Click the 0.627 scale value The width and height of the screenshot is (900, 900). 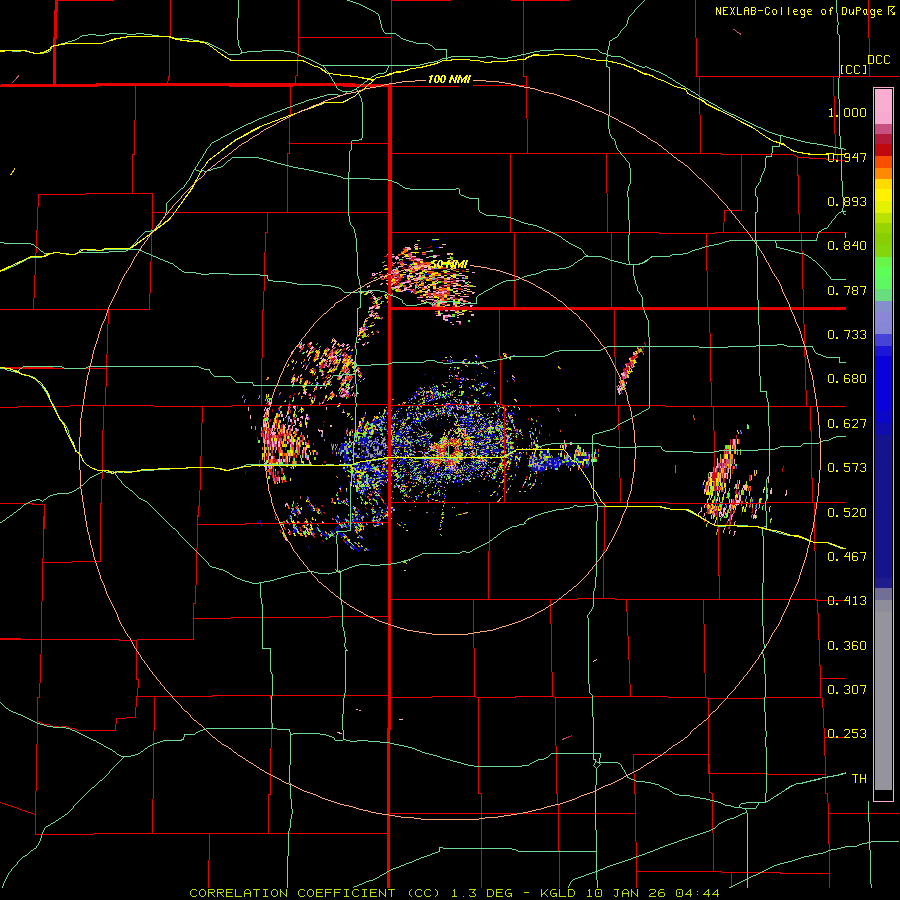coord(847,423)
